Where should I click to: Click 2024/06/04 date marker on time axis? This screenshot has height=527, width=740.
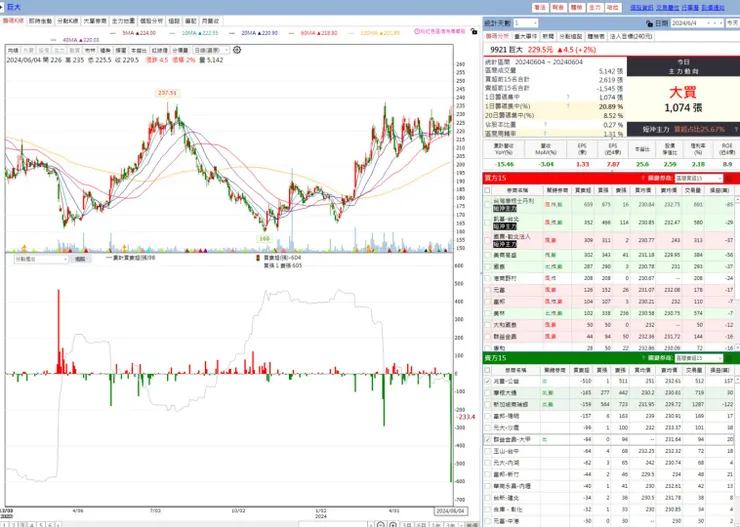451,511
